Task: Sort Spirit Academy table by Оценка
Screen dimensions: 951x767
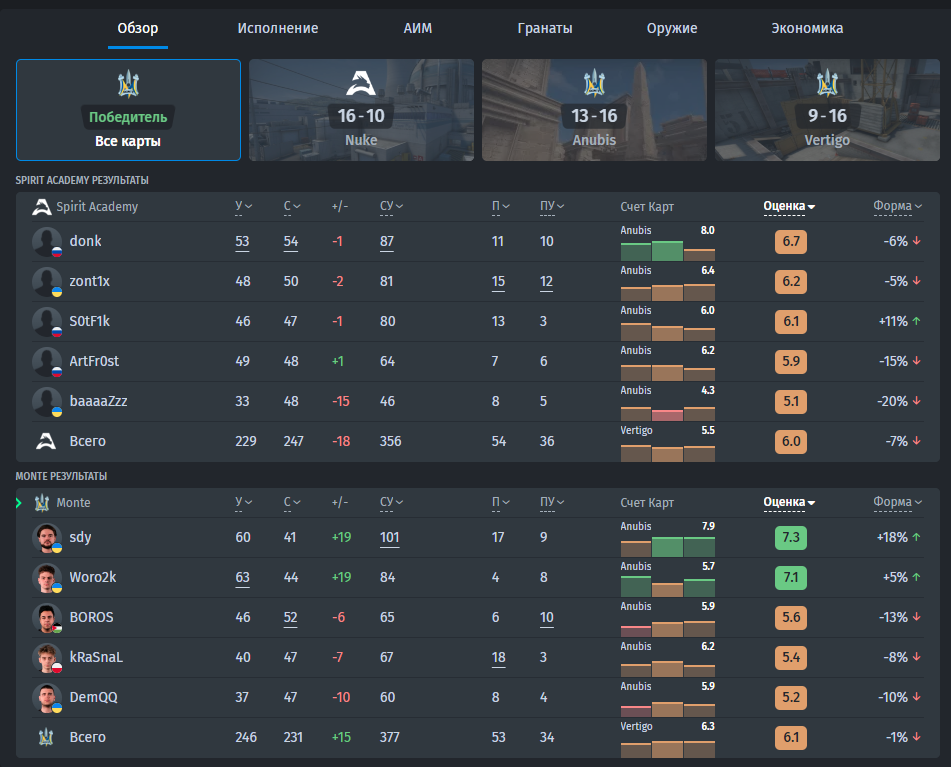Action: pos(789,207)
